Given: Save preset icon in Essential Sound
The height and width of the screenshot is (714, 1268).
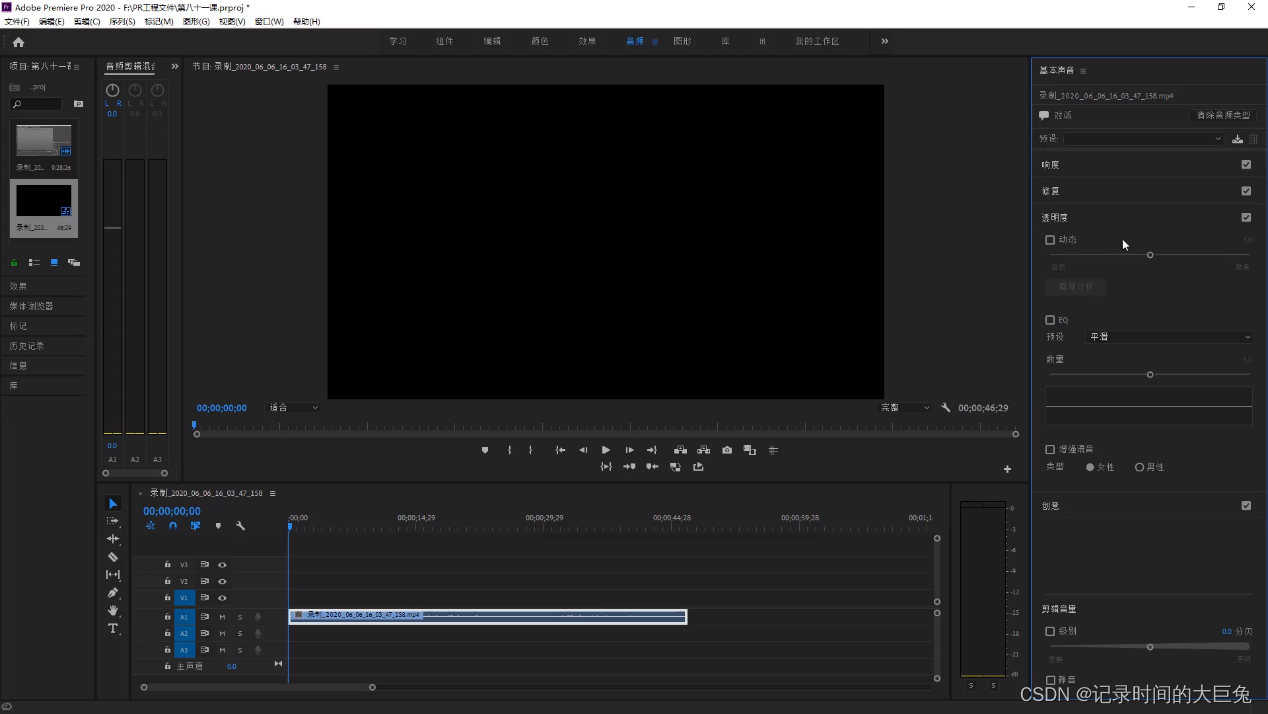Looking at the screenshot, I should coord(1237,139).
